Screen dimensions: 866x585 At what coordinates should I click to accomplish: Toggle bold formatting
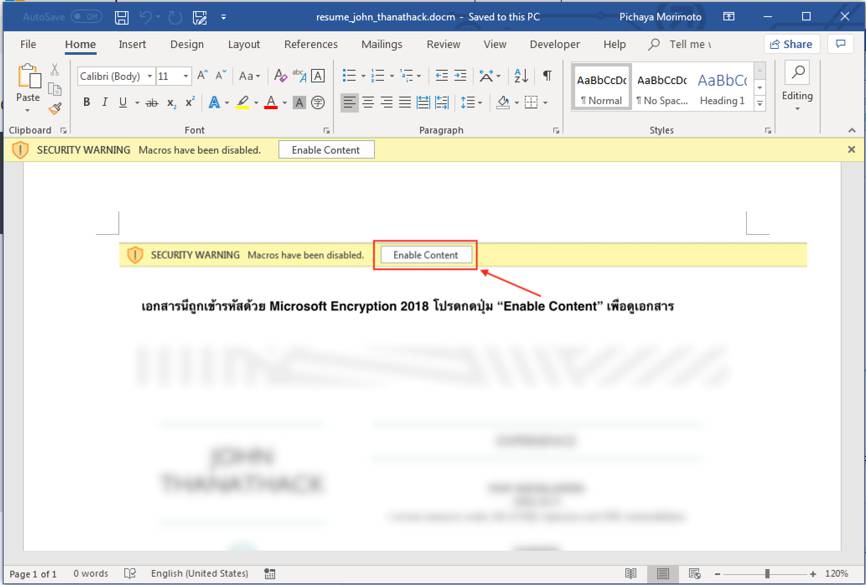(86, 102)
